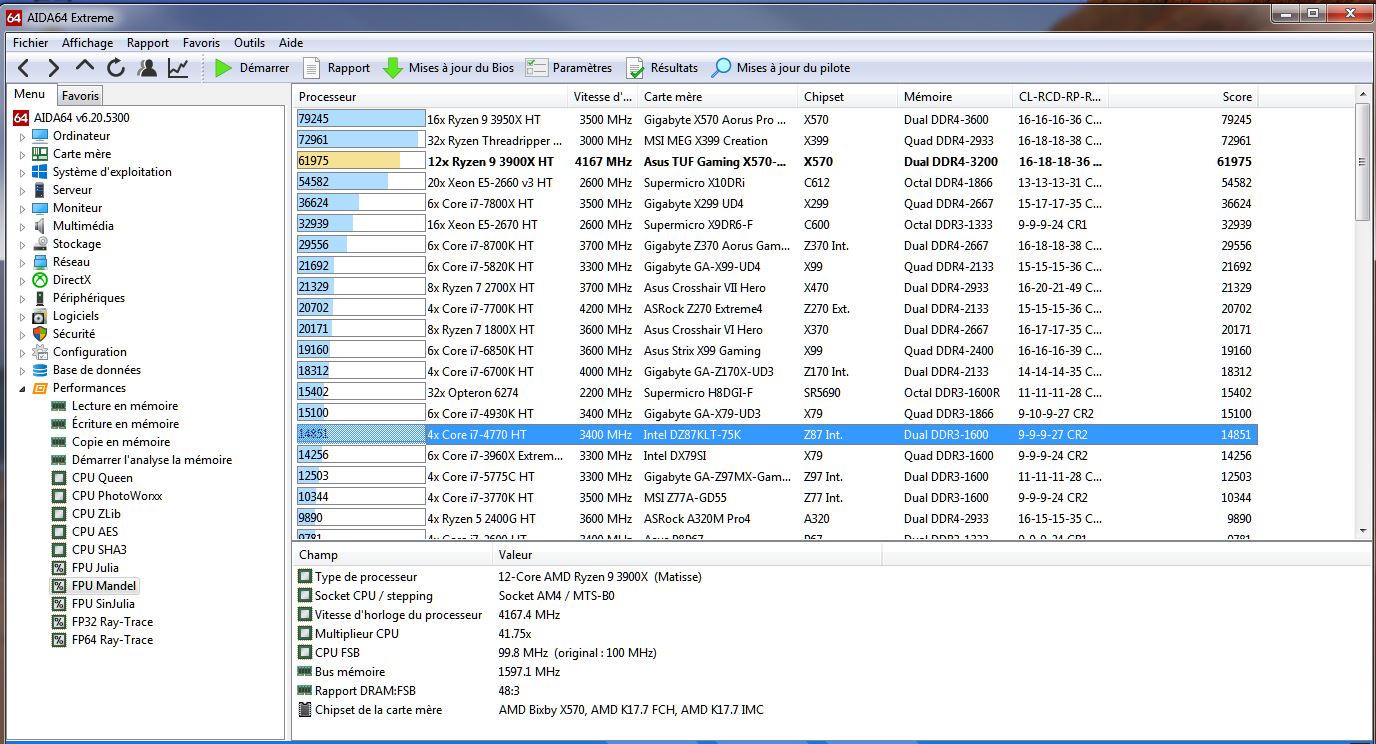
Task: Open the Outils menu
Action: pos(250,43)
